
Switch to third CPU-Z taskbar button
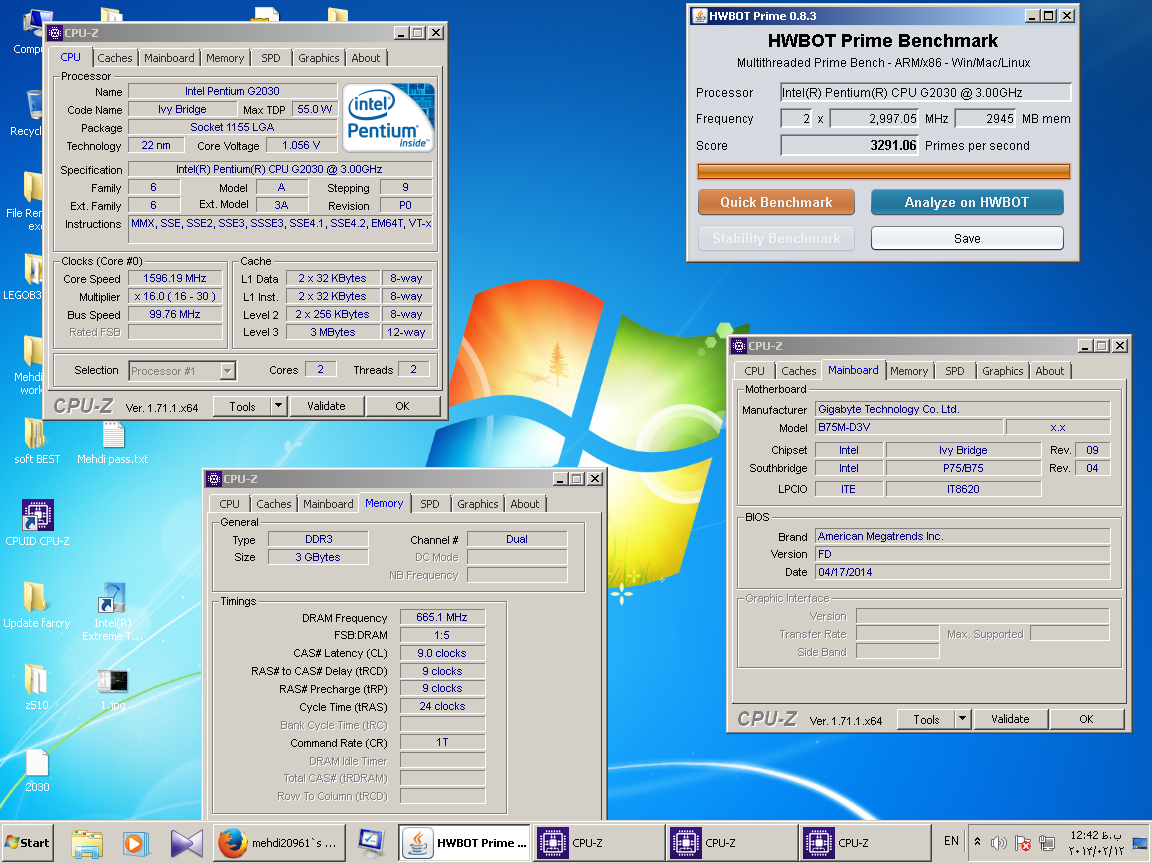(864, 843)
